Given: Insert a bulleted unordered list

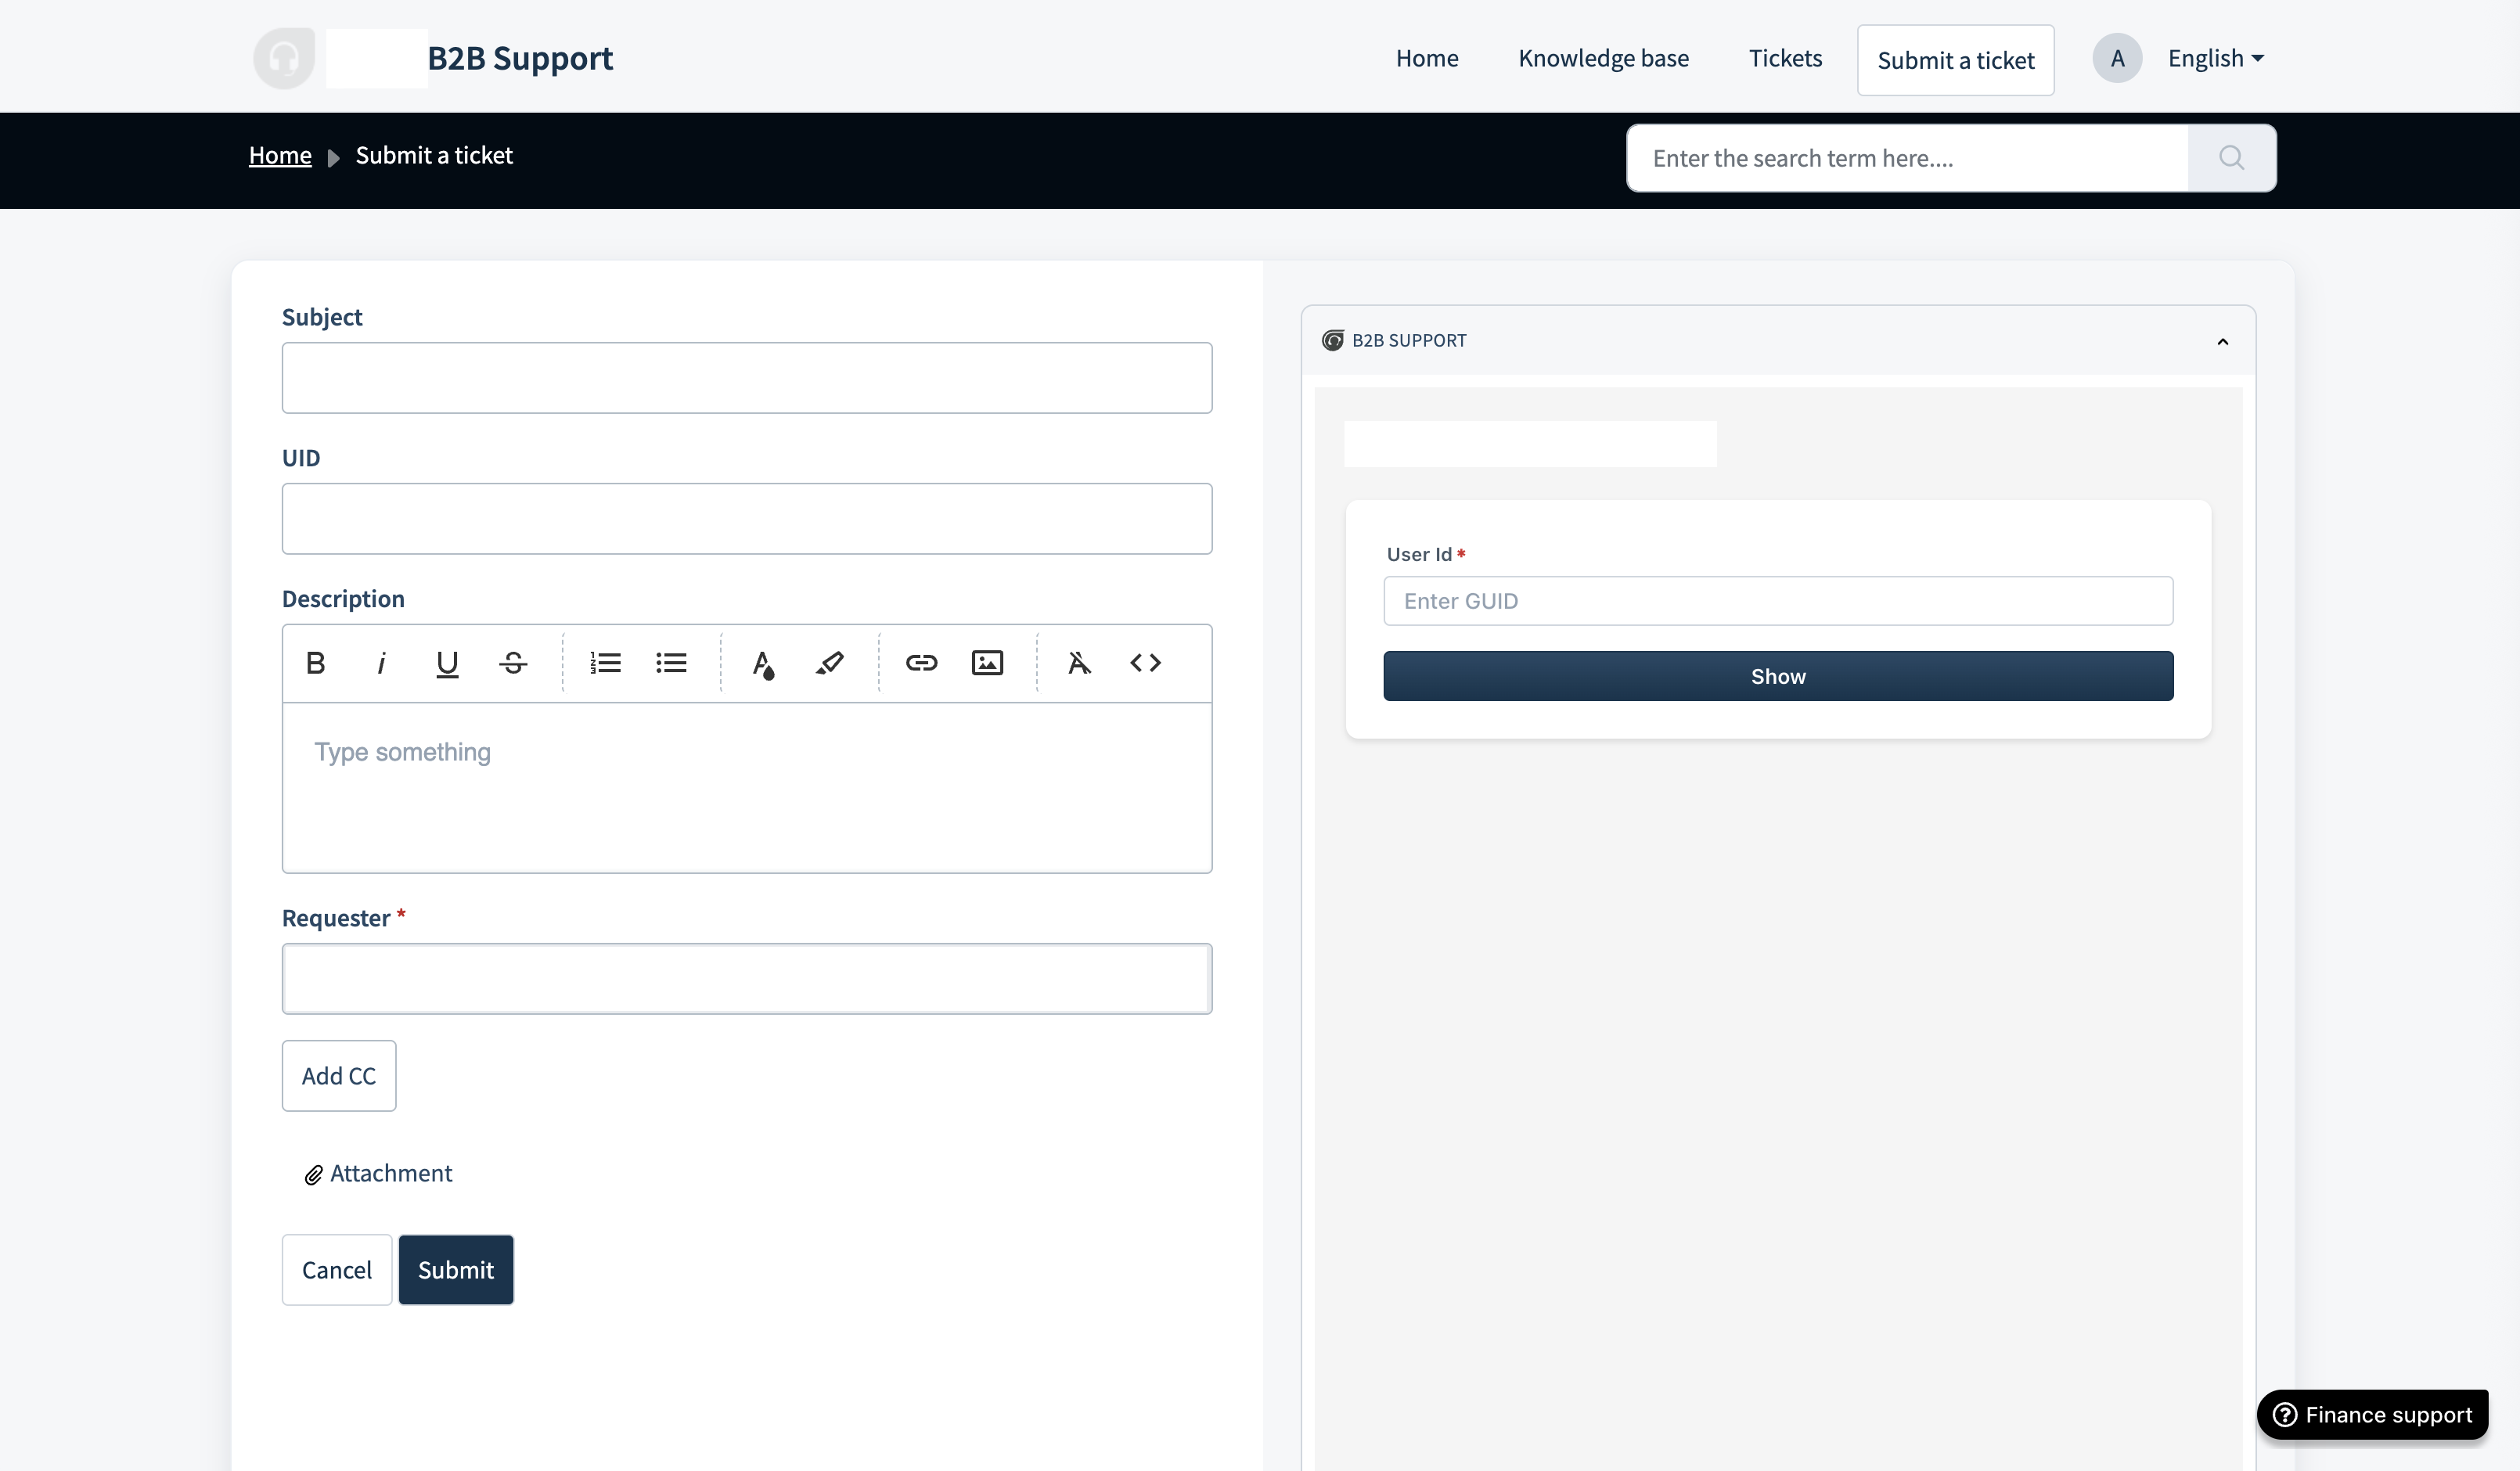Looking at the screenshot, I should coord(671,663).
